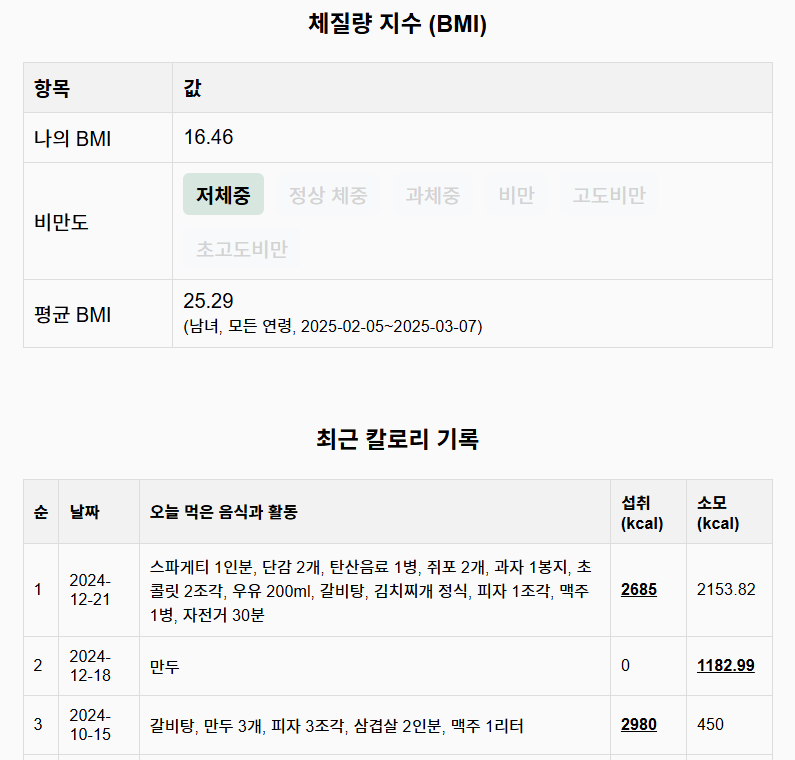Click the 초고도비만 category badge
The height and width of the screenshot is (760, 795).
[x=241, y=249]
